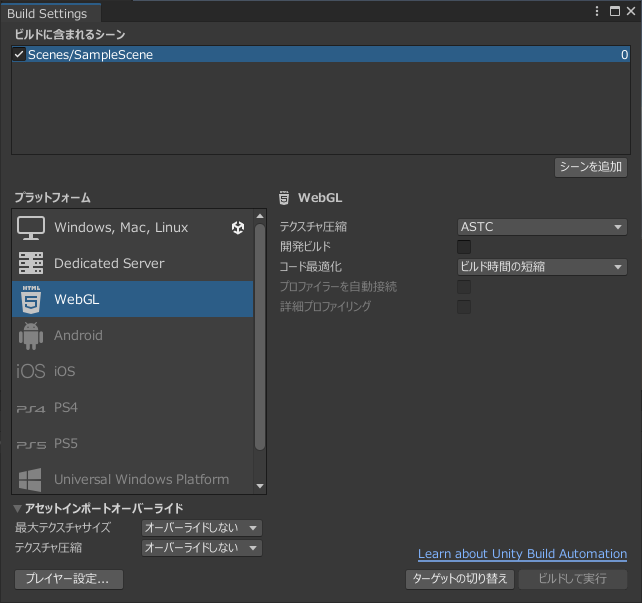
Task: Click the Android robot icon
Action: point(31,336)
